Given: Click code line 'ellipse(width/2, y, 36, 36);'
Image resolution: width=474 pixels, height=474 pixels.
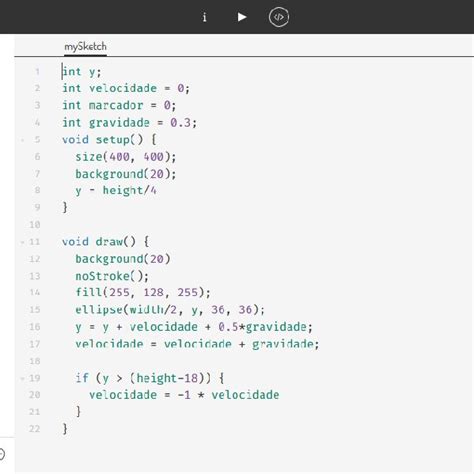Looking at the screenshot, I should [170, 310].
